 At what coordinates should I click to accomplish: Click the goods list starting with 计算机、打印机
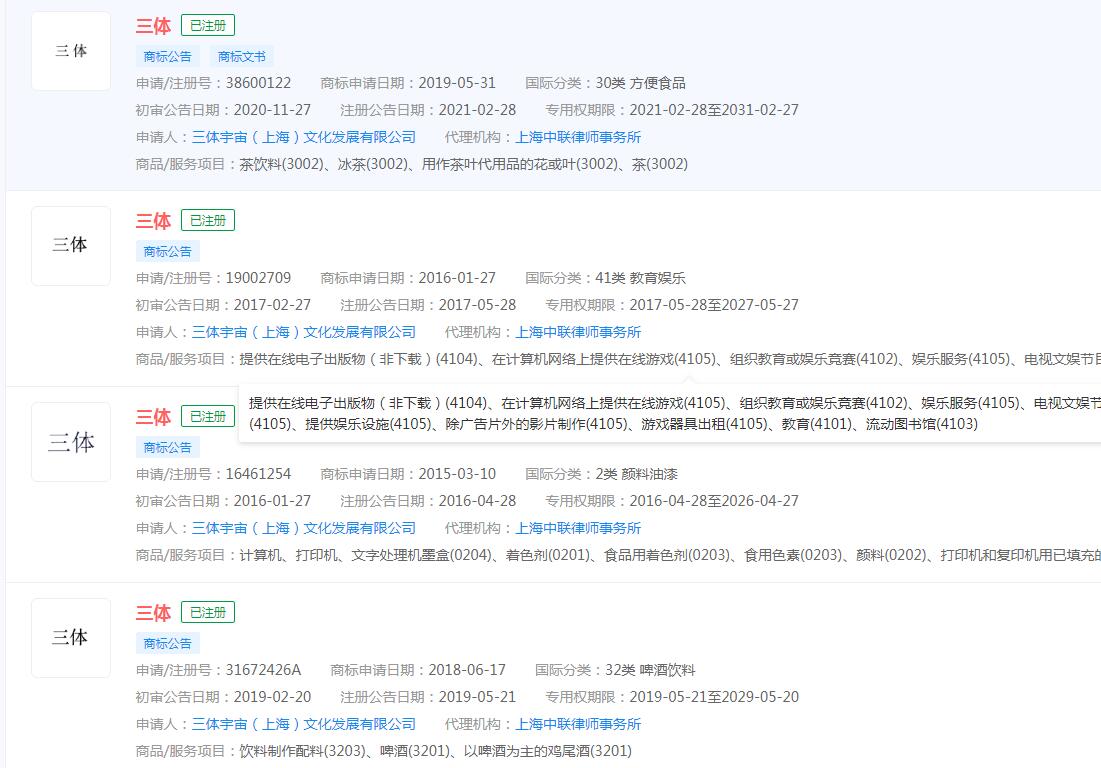[x=670, y=555]
